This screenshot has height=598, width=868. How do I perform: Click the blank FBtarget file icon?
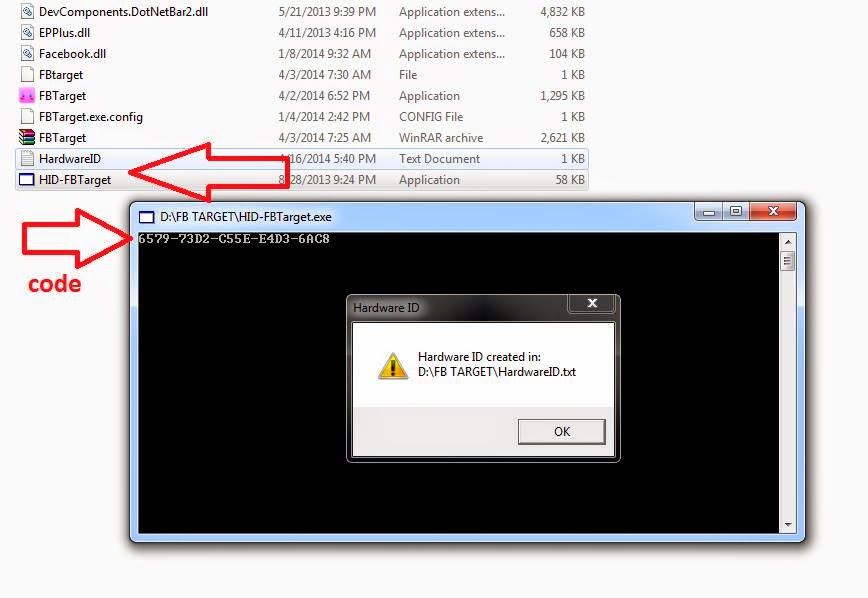tap(27, 75)
